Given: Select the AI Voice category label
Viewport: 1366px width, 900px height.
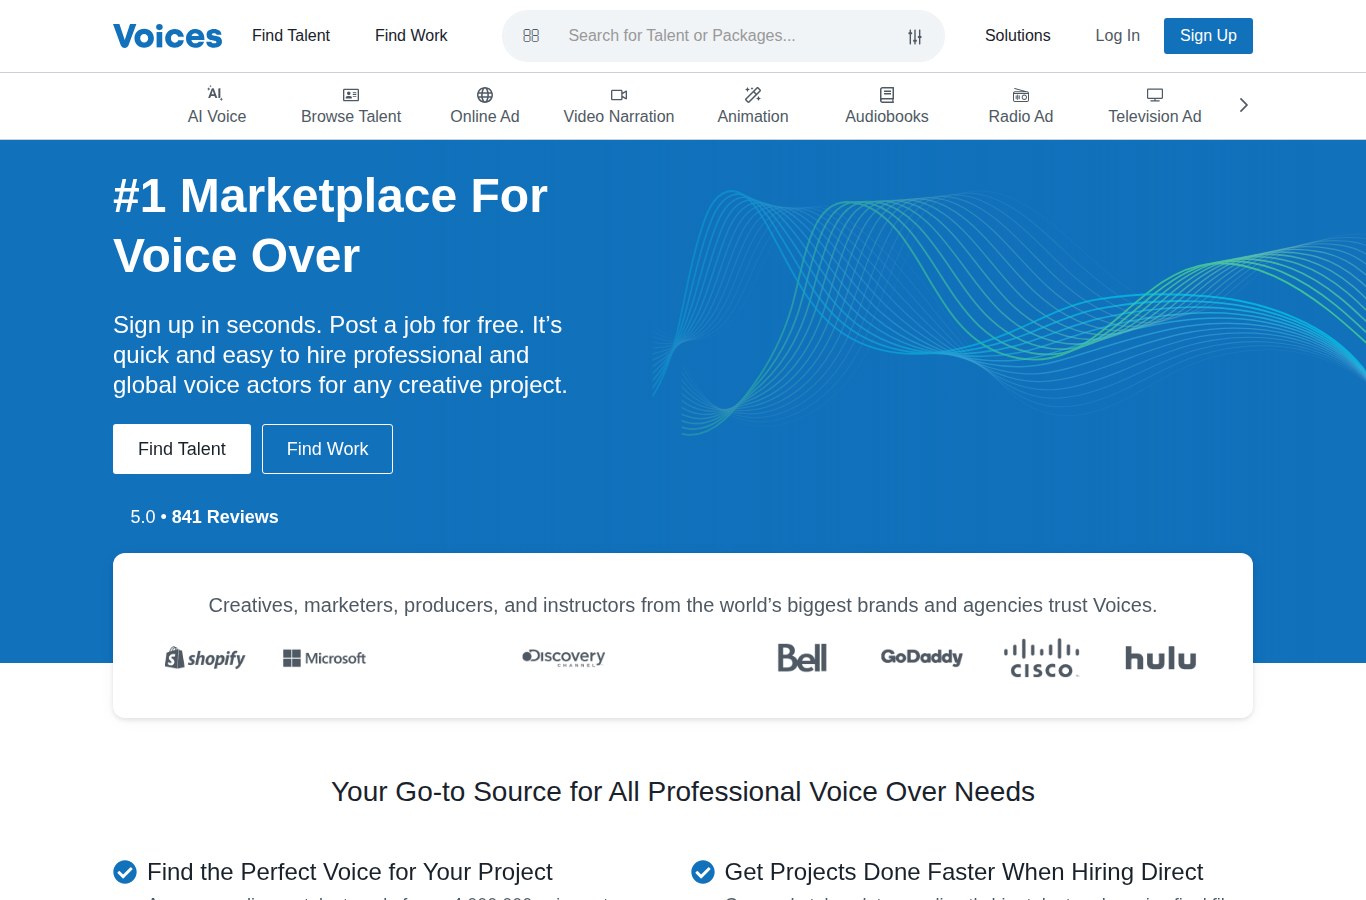Looking at the screenshot, I should click(217, 116).
